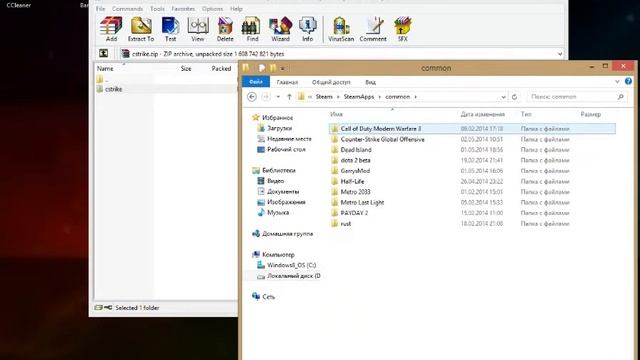
Task: Select Call of Duty Modern Warfare 3 folder
Action: tap(472, 129)
